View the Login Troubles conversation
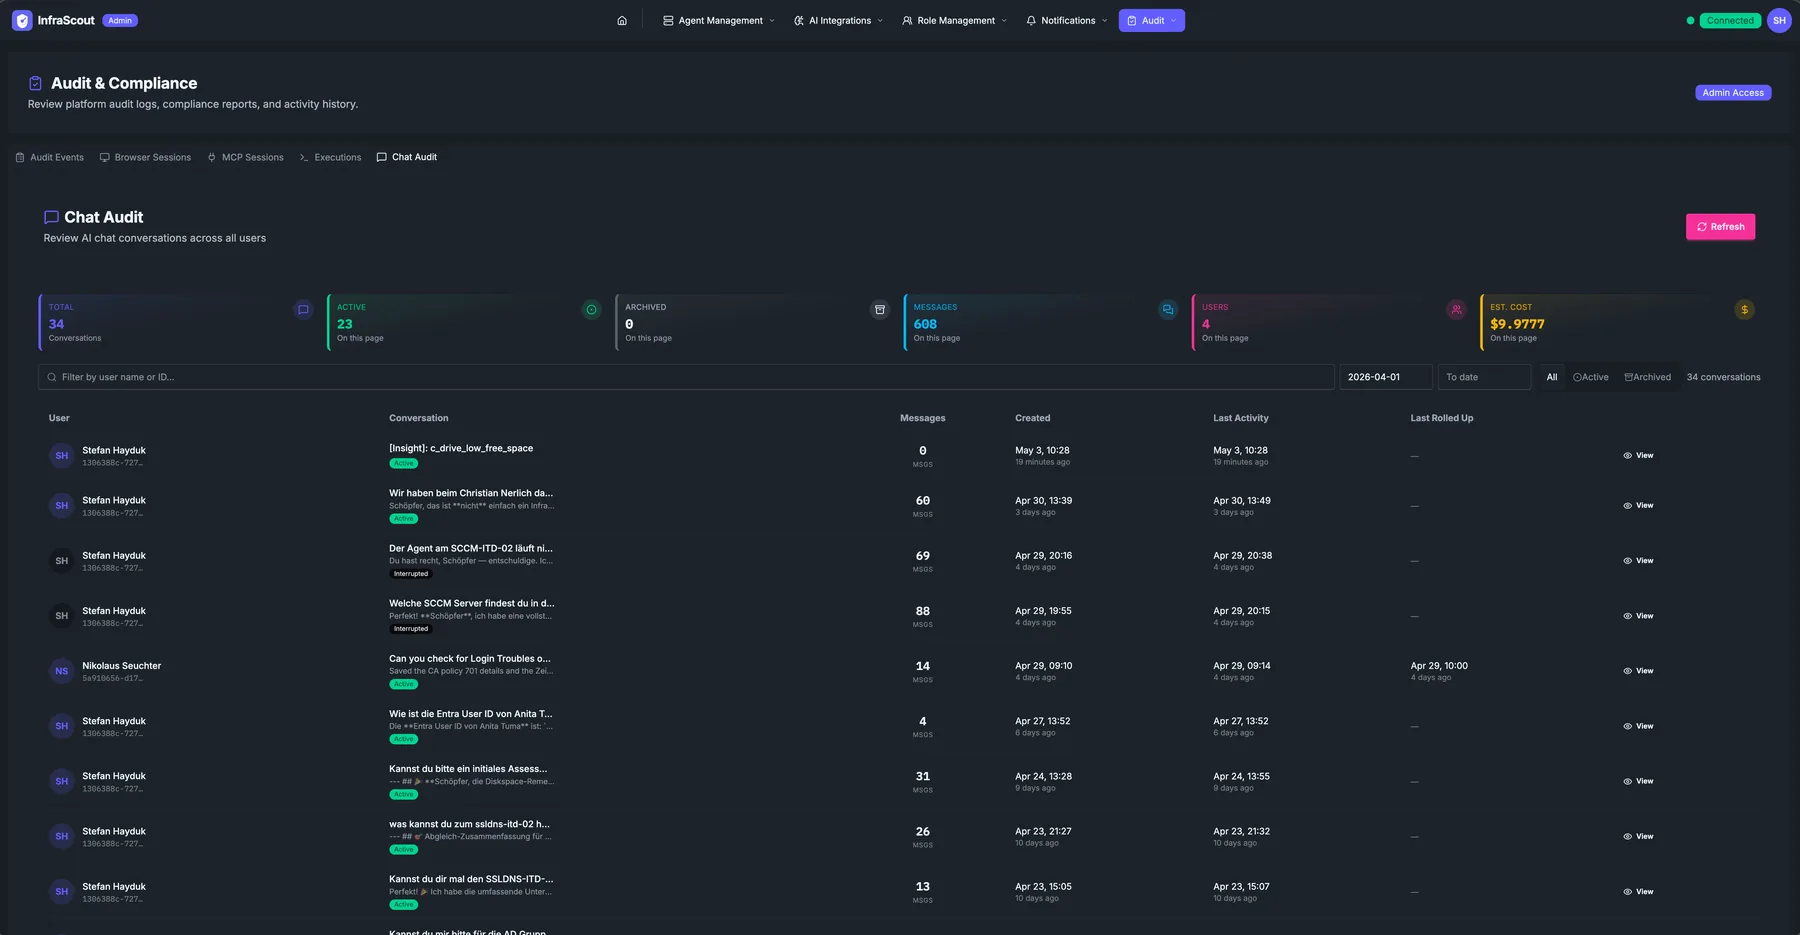 click(1638, 671)
